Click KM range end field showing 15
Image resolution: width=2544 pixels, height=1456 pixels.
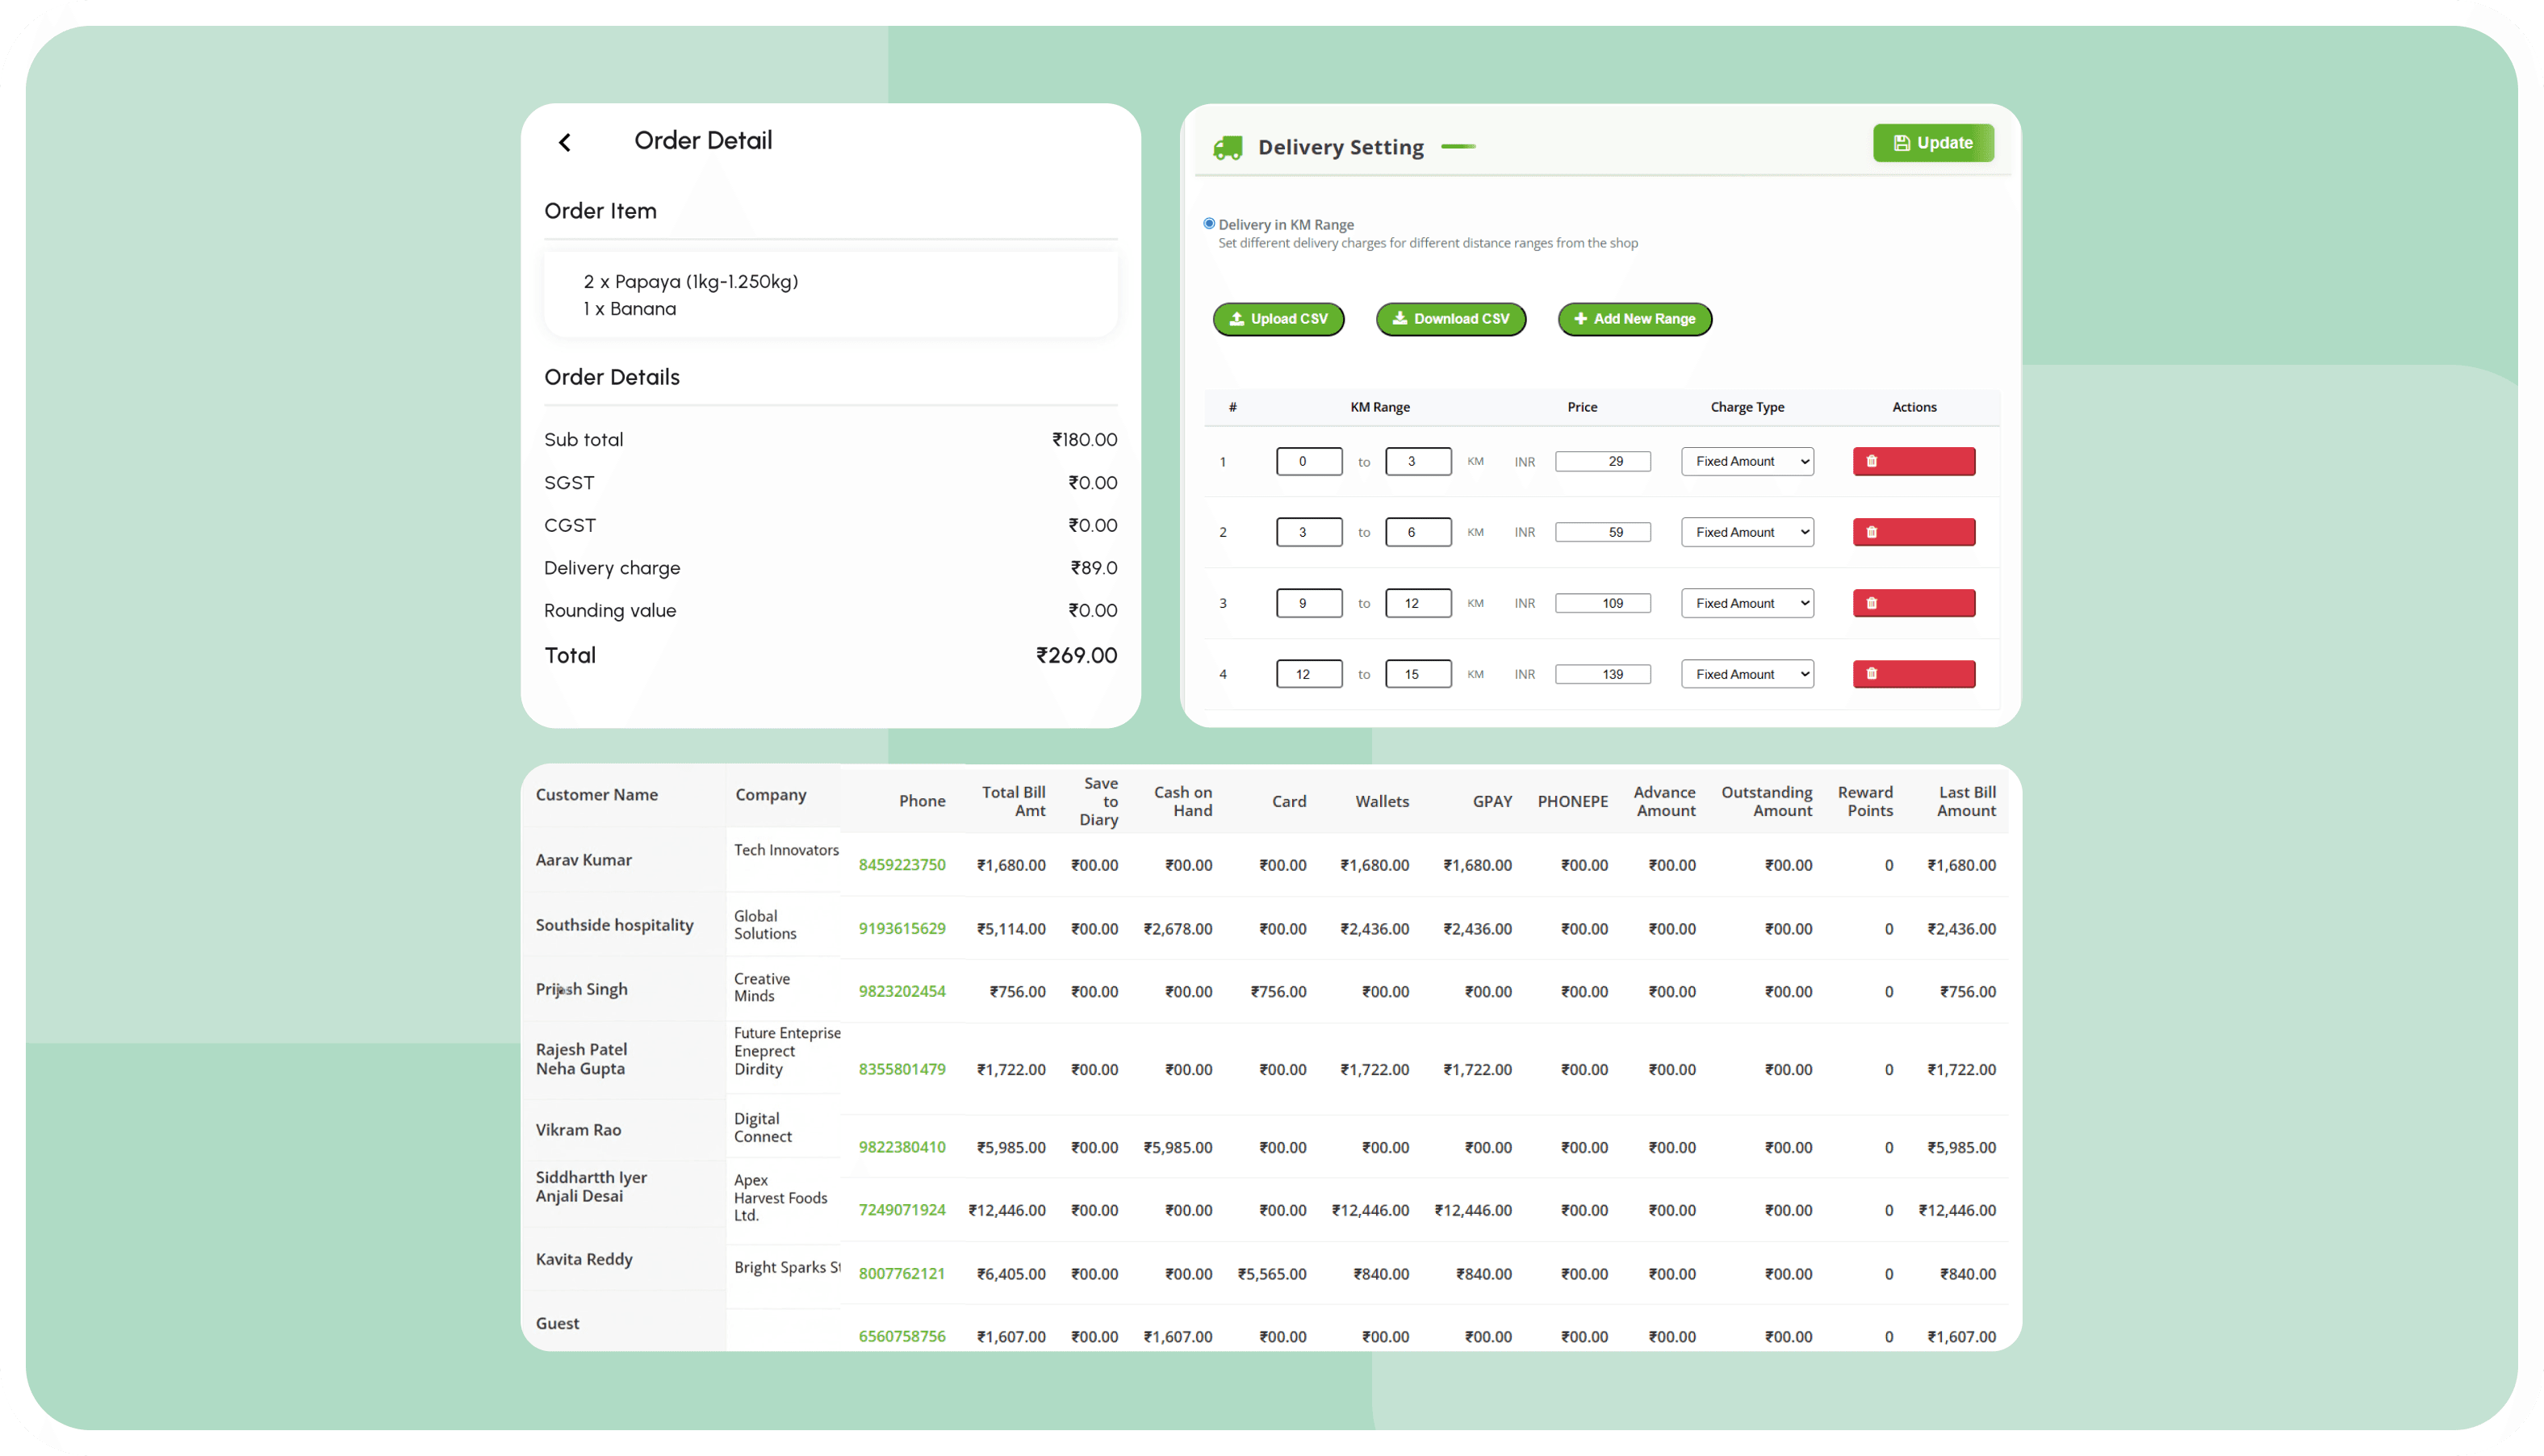[1417, 674]
